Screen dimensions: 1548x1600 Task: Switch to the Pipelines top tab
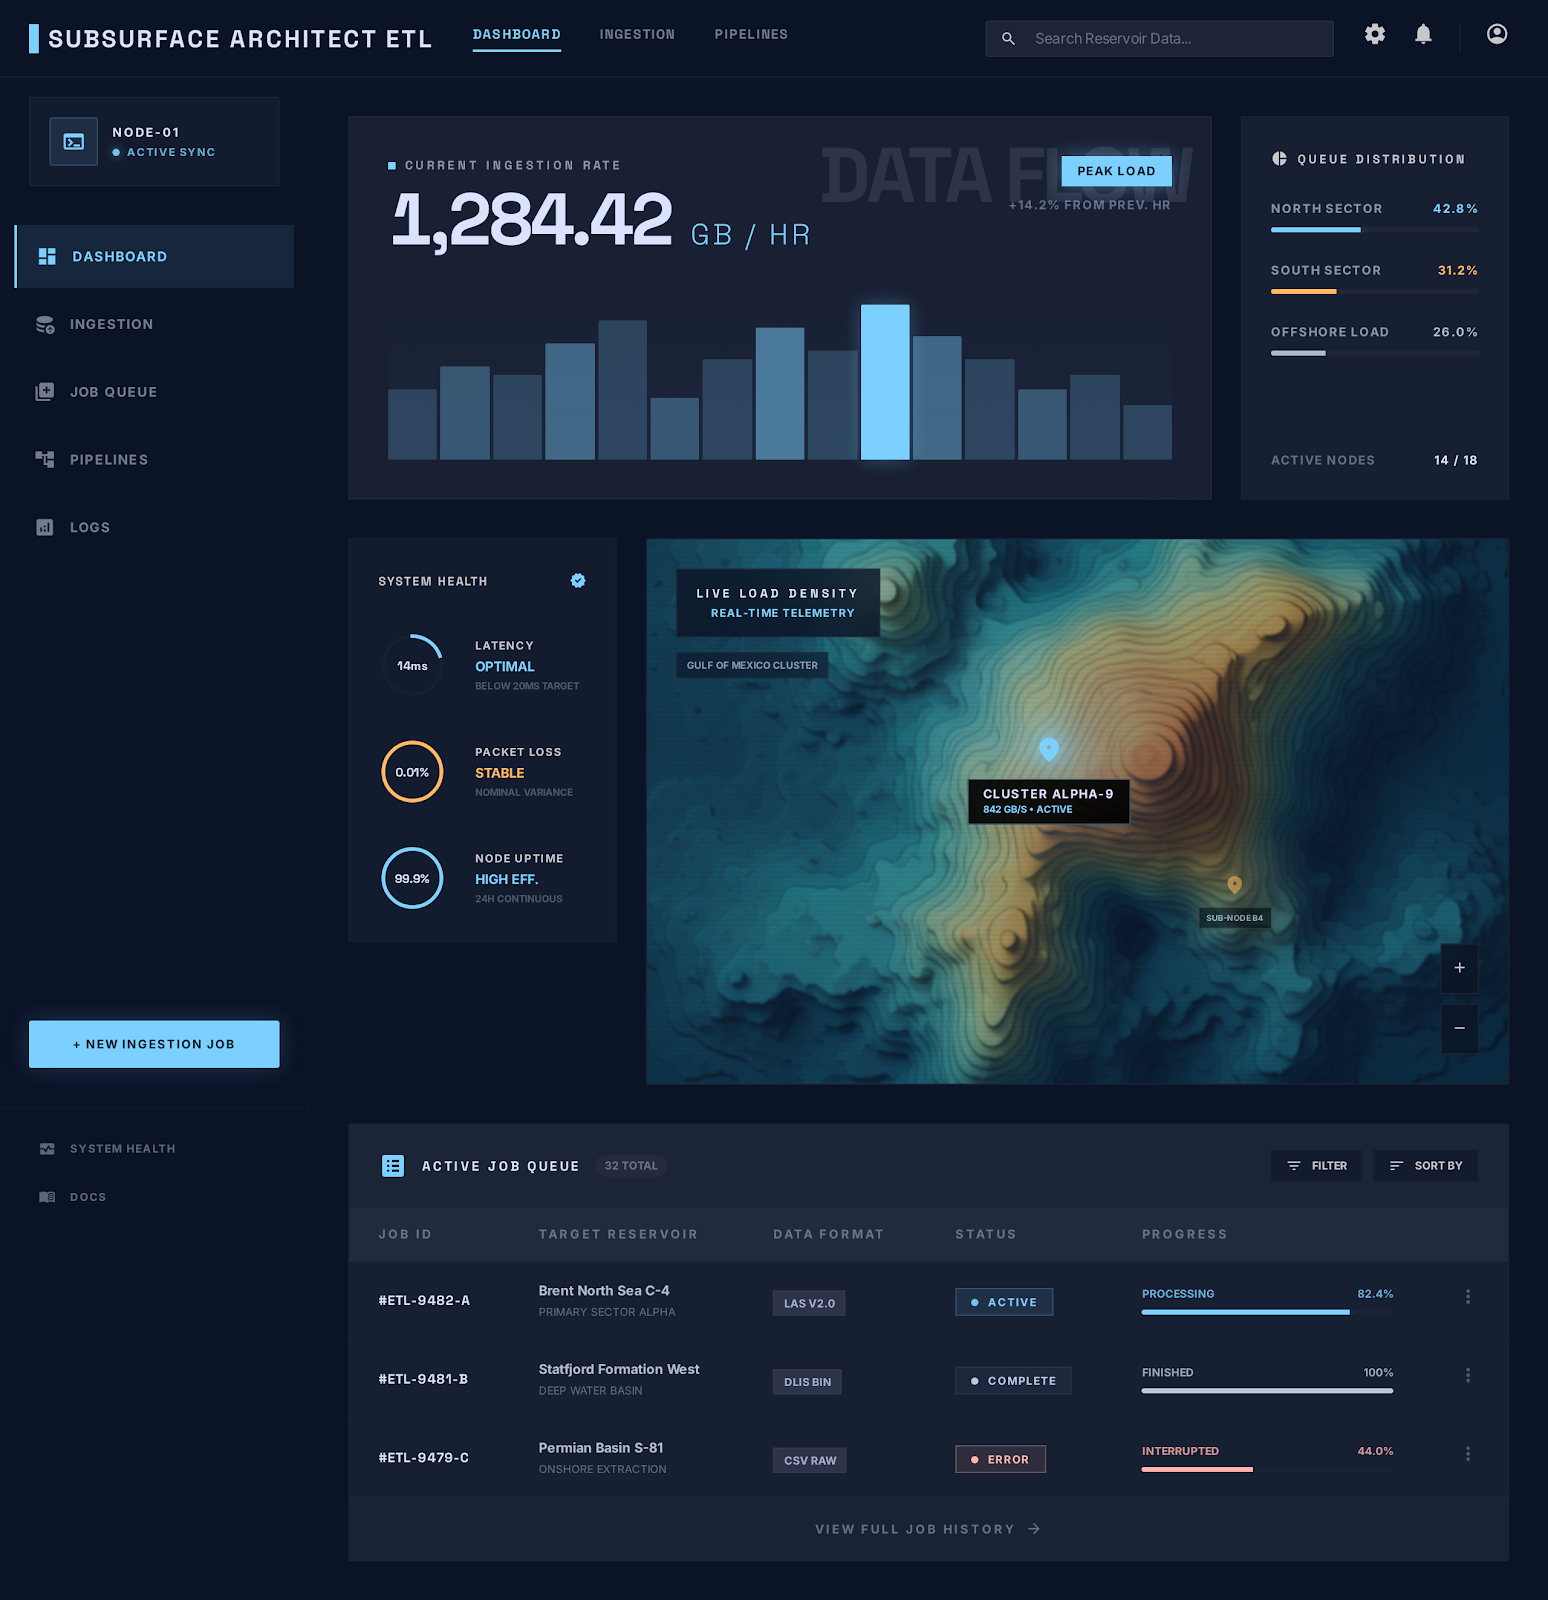click(751, 35)
